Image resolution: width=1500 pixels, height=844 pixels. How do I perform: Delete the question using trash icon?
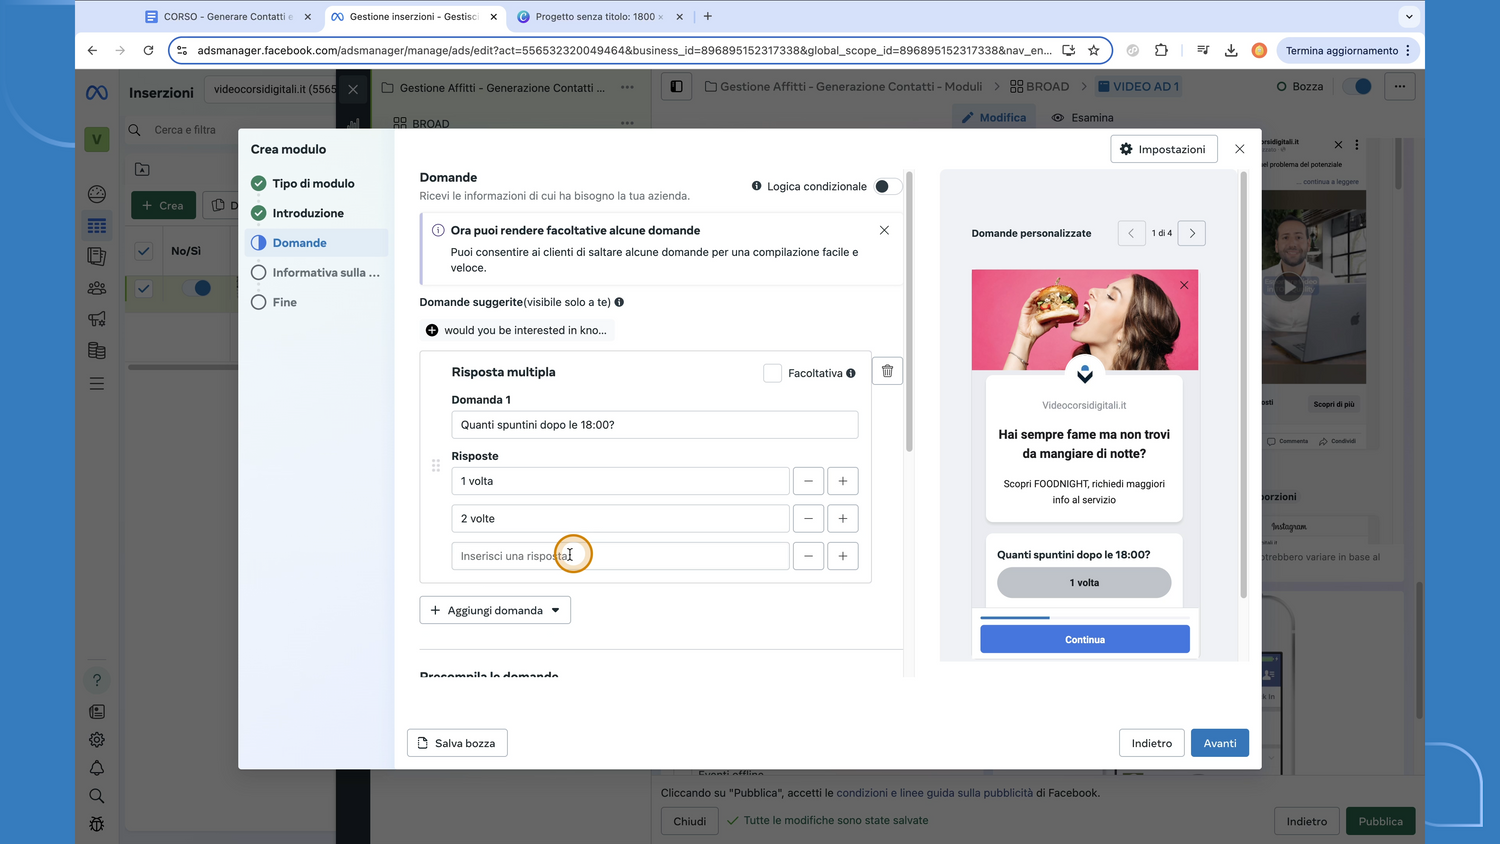pos(887,371)
